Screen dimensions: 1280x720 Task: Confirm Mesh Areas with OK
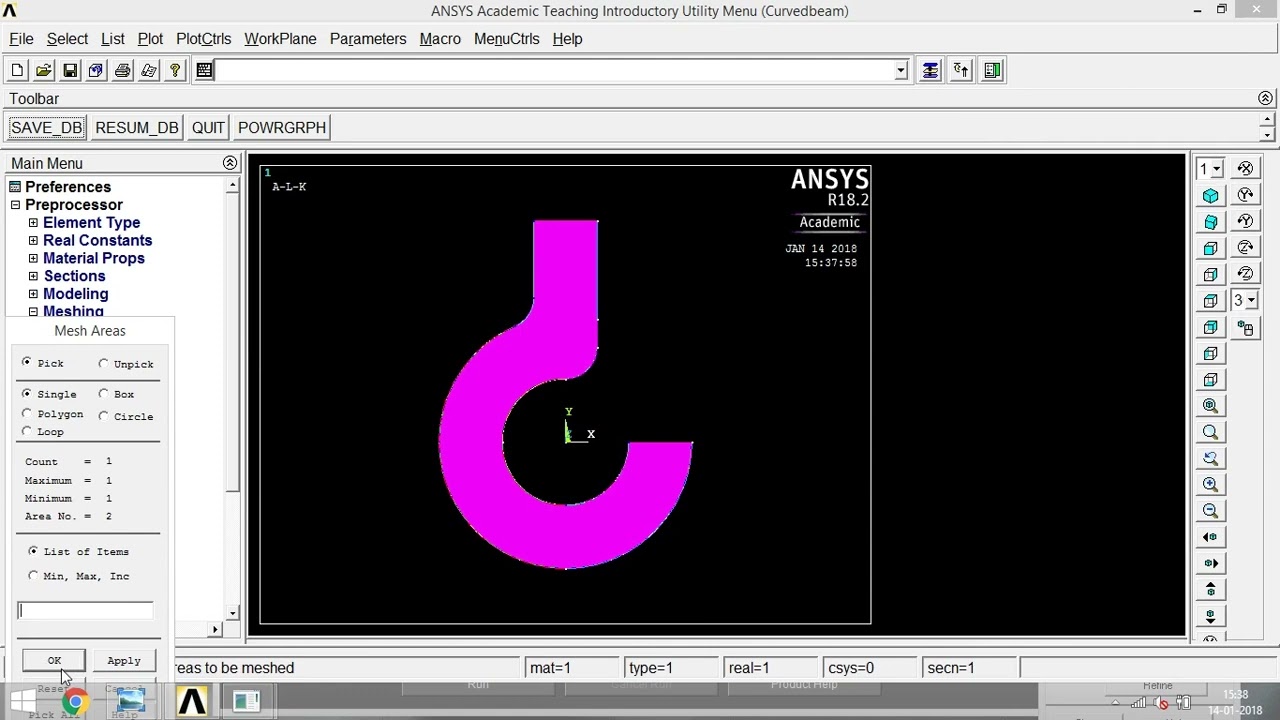[54, 660]
